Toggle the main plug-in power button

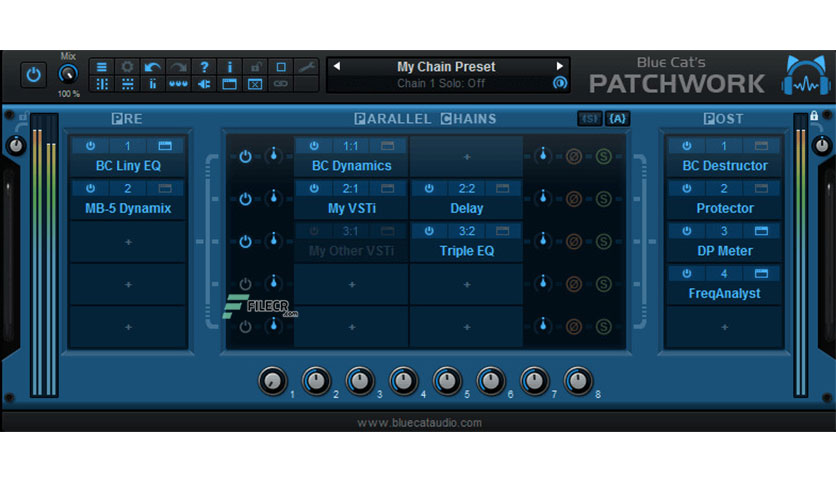click(34, 75)
